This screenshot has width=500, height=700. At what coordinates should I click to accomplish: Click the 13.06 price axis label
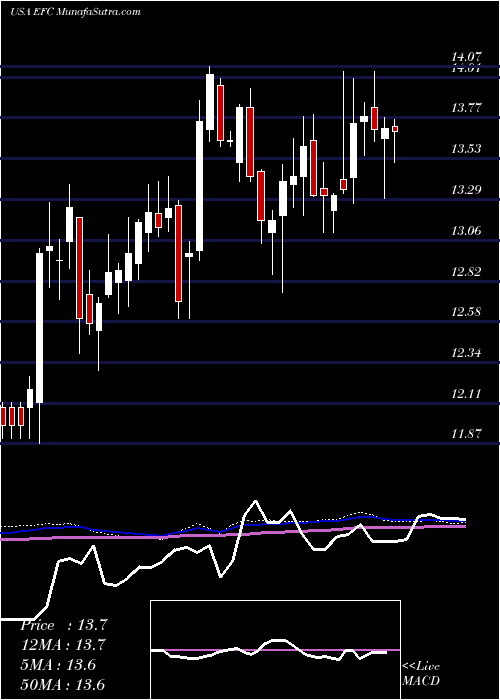tap(467, 231)
